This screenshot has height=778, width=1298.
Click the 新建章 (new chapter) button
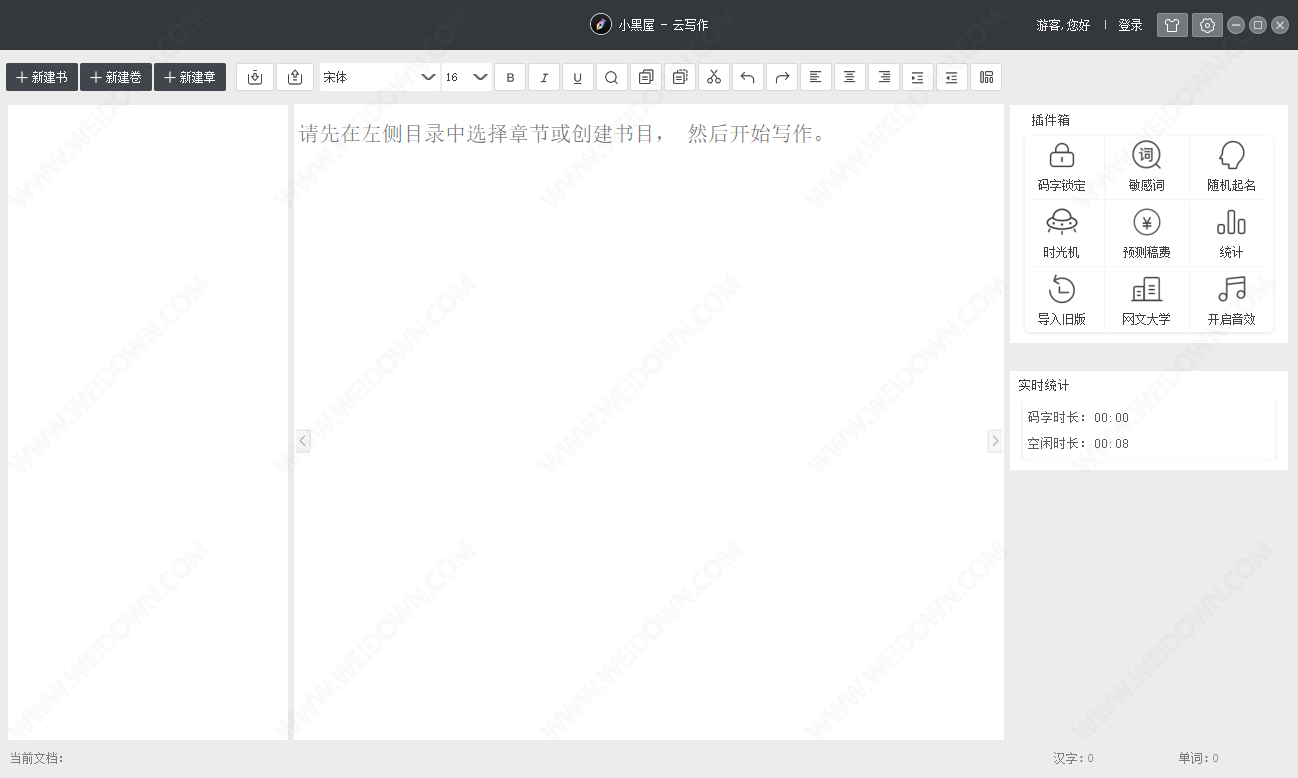pyautogui.click(x=190, y=77)
